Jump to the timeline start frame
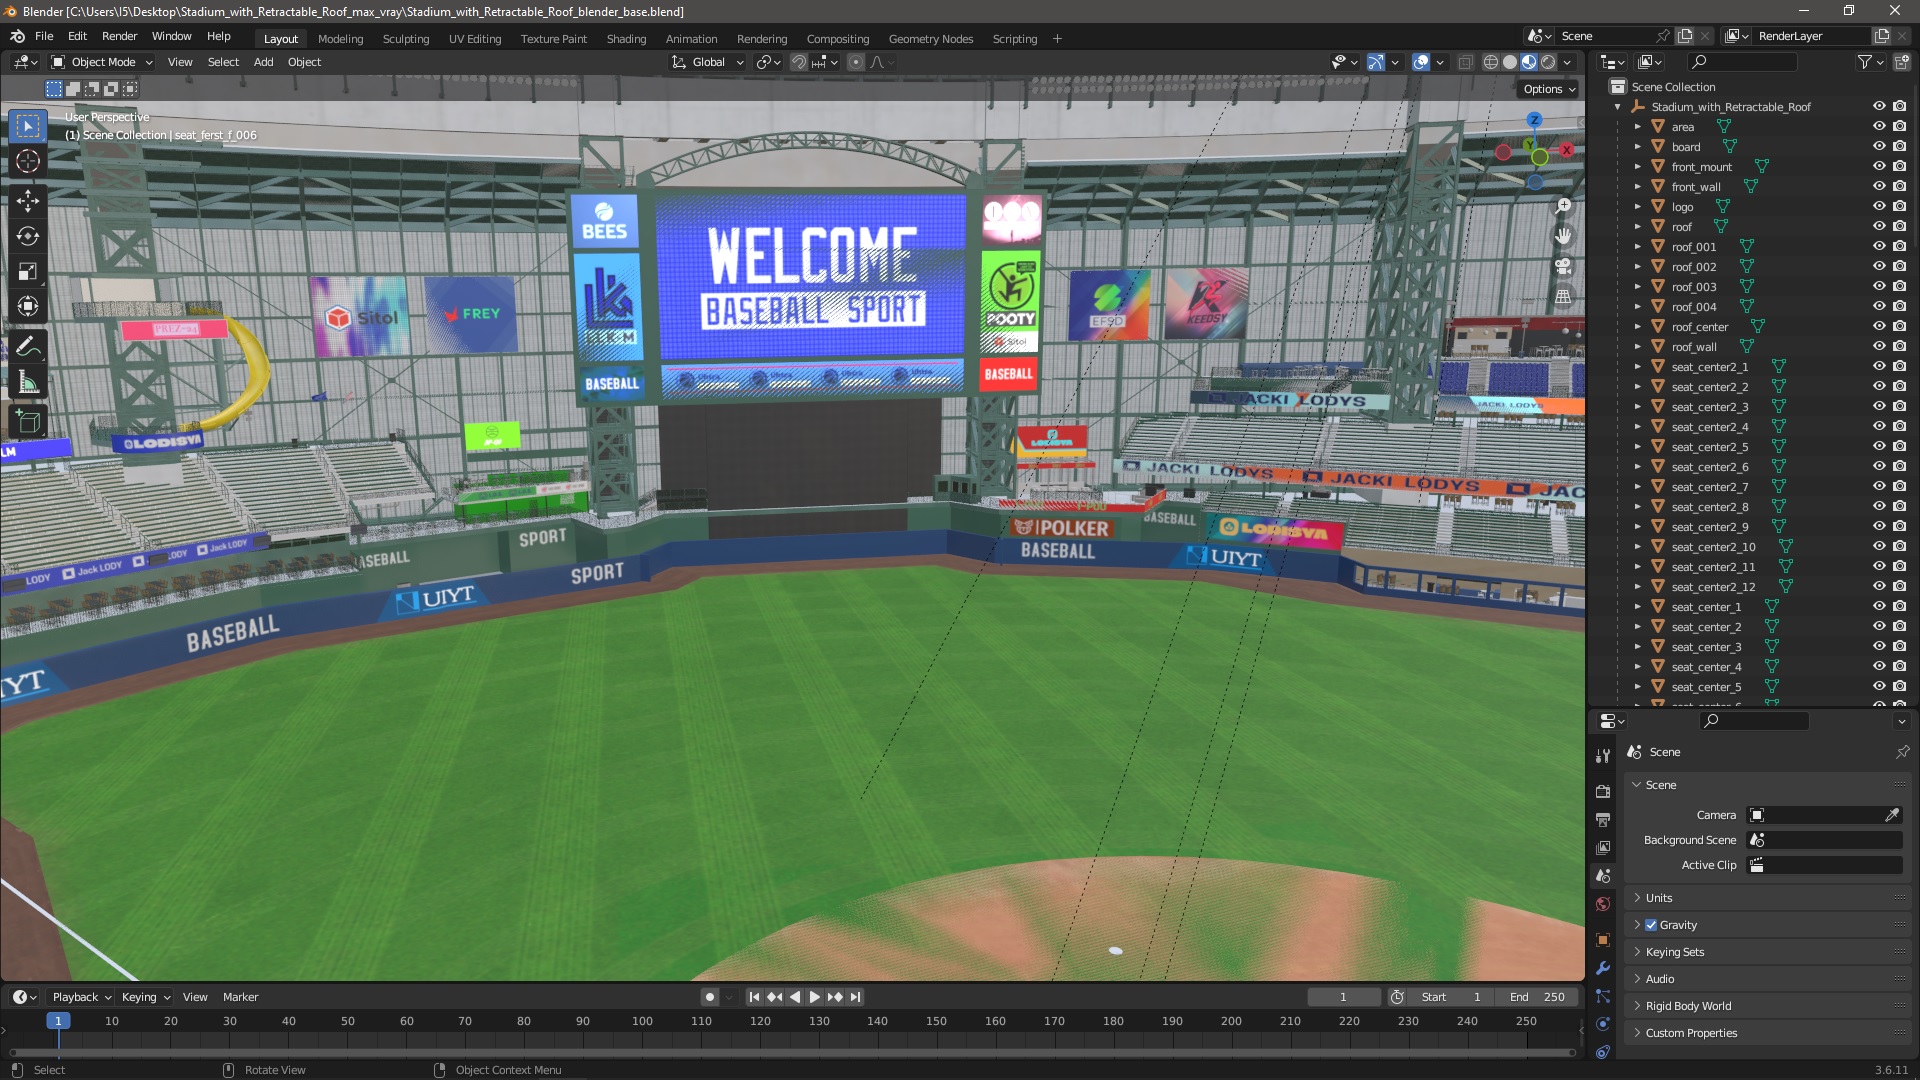Viewport: 1920px width, 1080px height. pyautogui.click(x=754, y=997)
